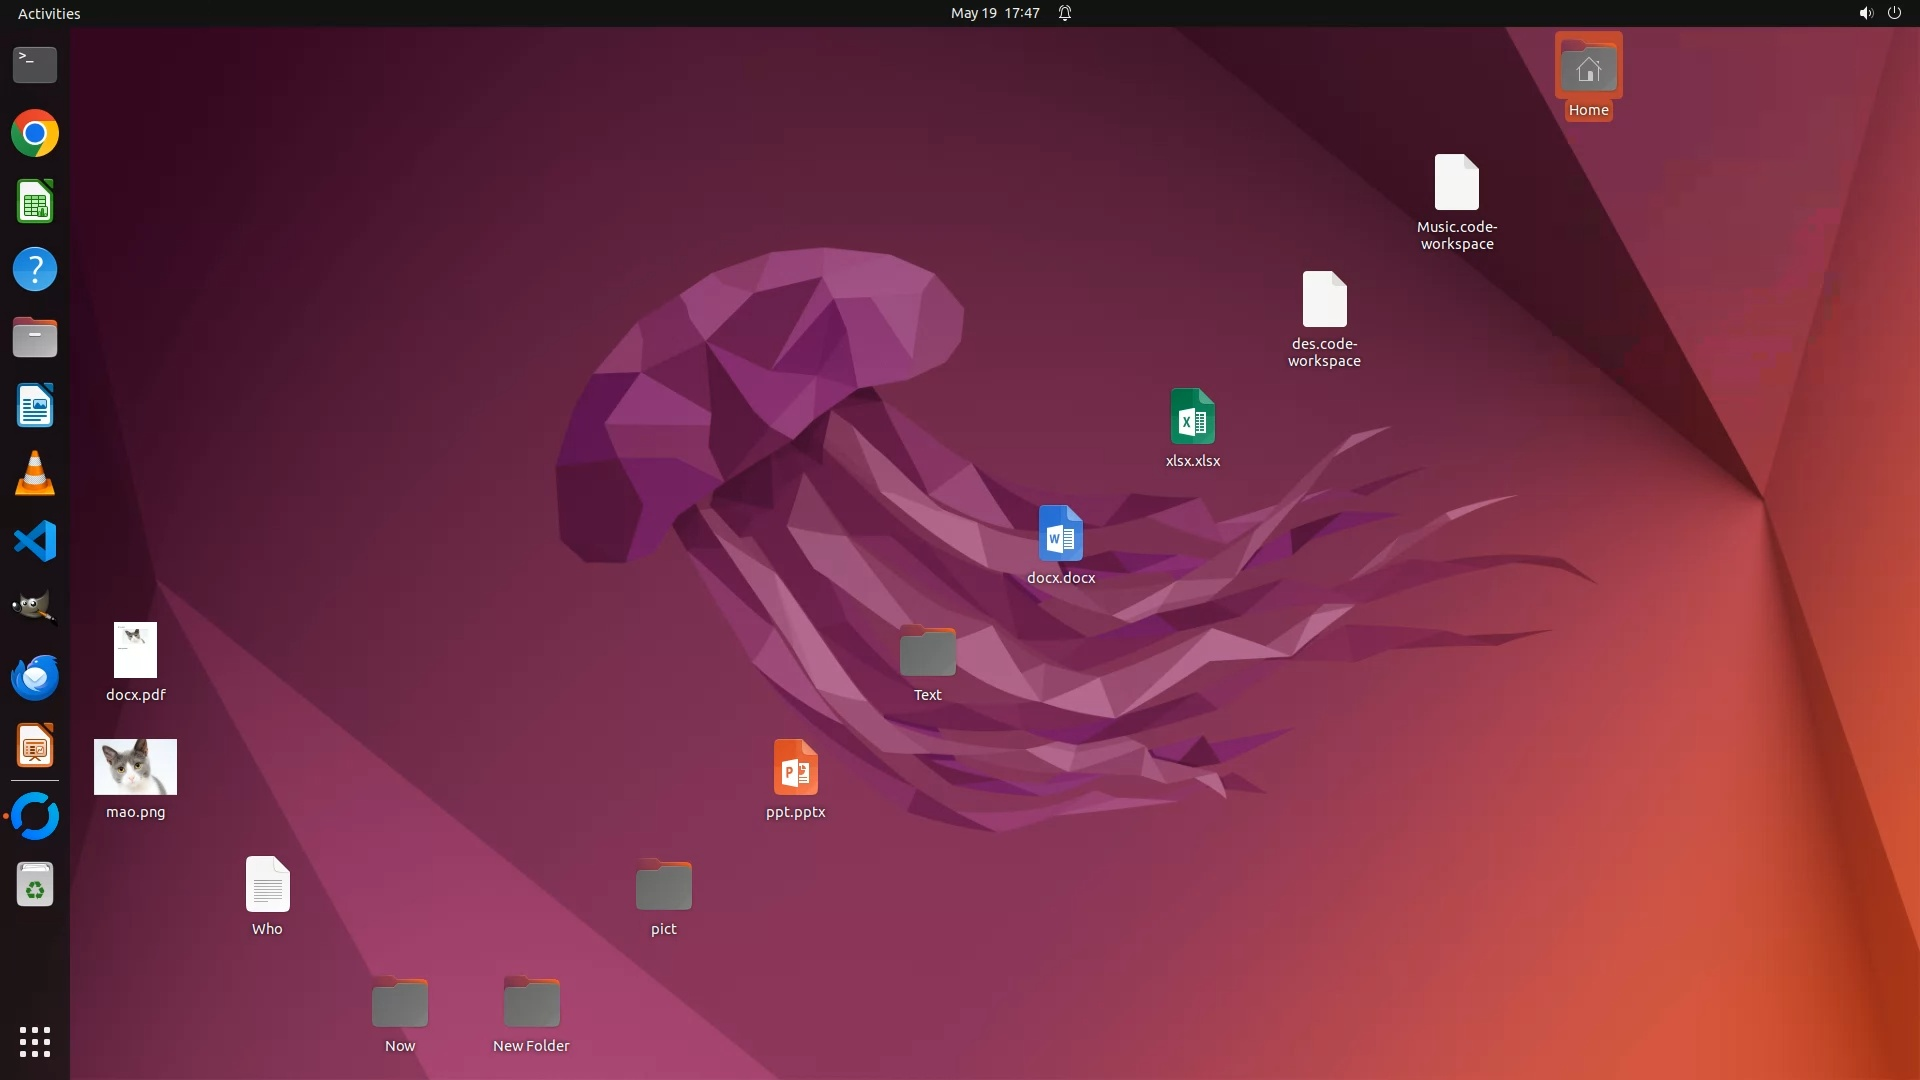Open Visual Studio Code from dock
Viewport: 1920px width, 1080px height.
(35, 542)
